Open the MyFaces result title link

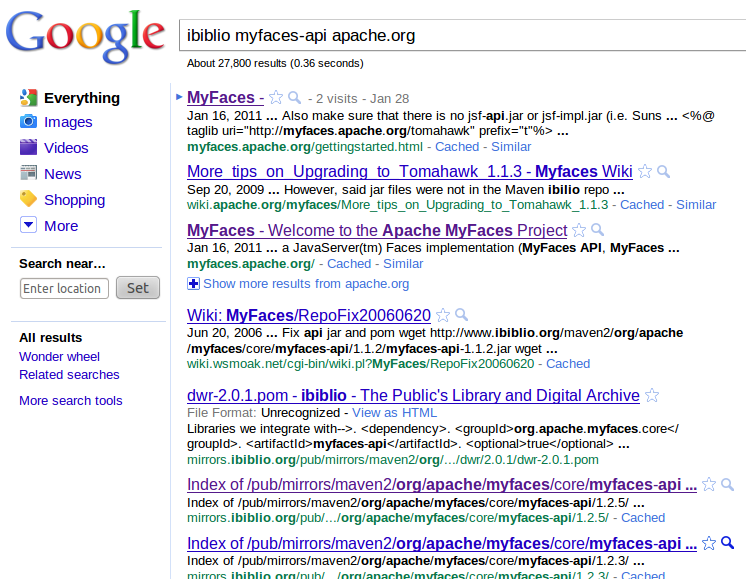coord(226,98)
